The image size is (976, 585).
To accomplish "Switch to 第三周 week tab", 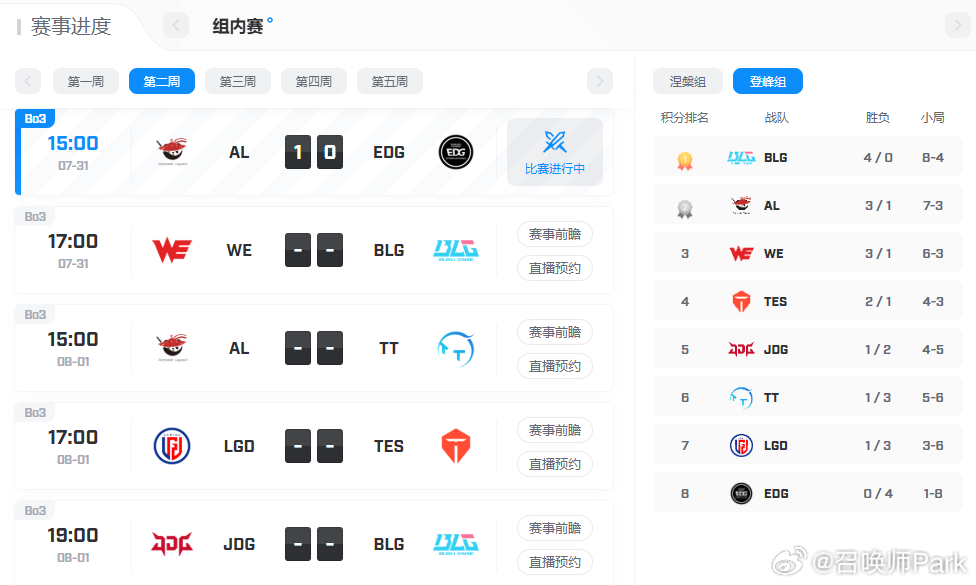I will pyautogui.click(x=238, y=81).
